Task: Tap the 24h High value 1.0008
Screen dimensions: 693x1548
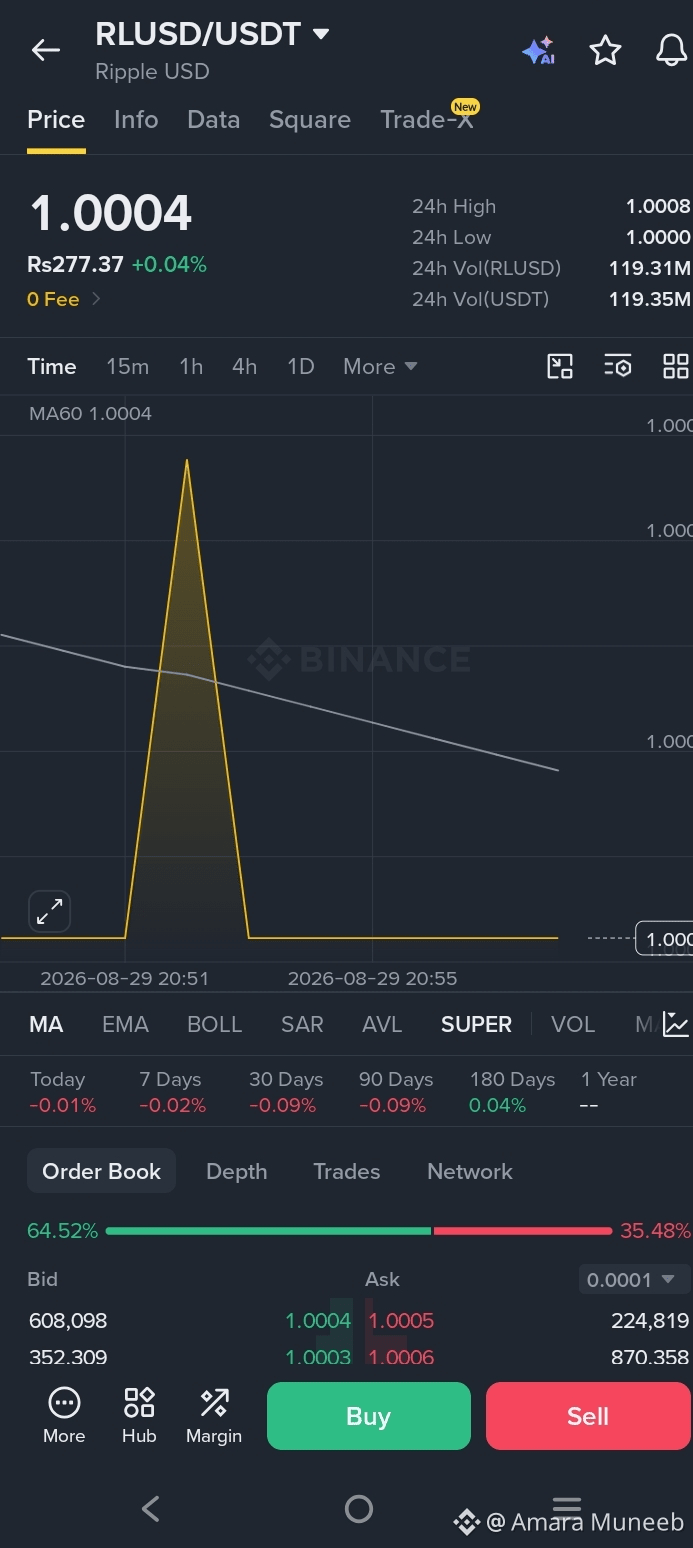Action: 658,206
